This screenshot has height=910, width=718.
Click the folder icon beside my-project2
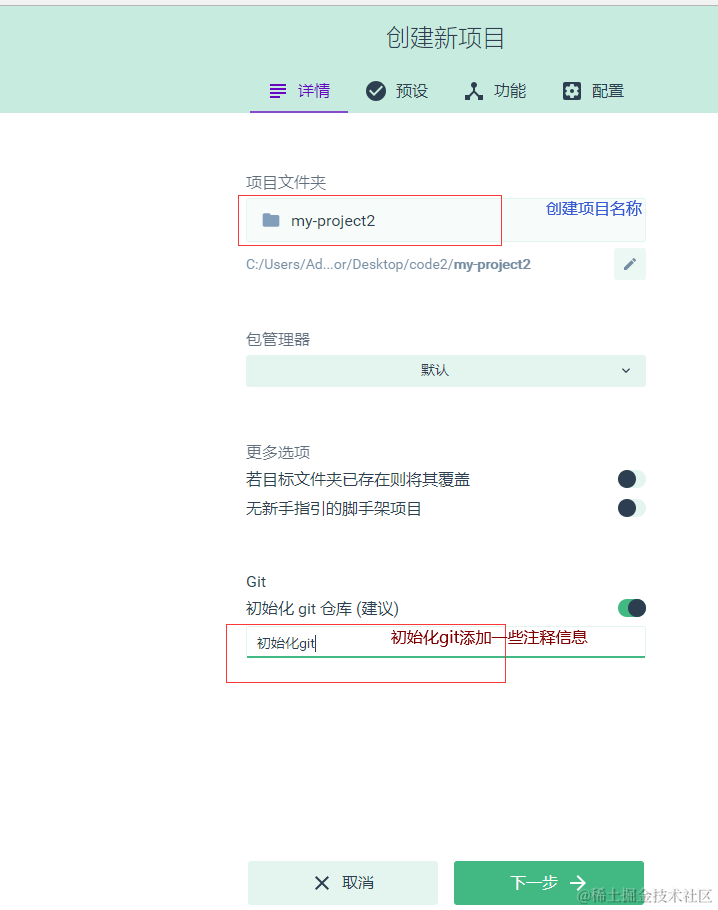coord(271,220)
